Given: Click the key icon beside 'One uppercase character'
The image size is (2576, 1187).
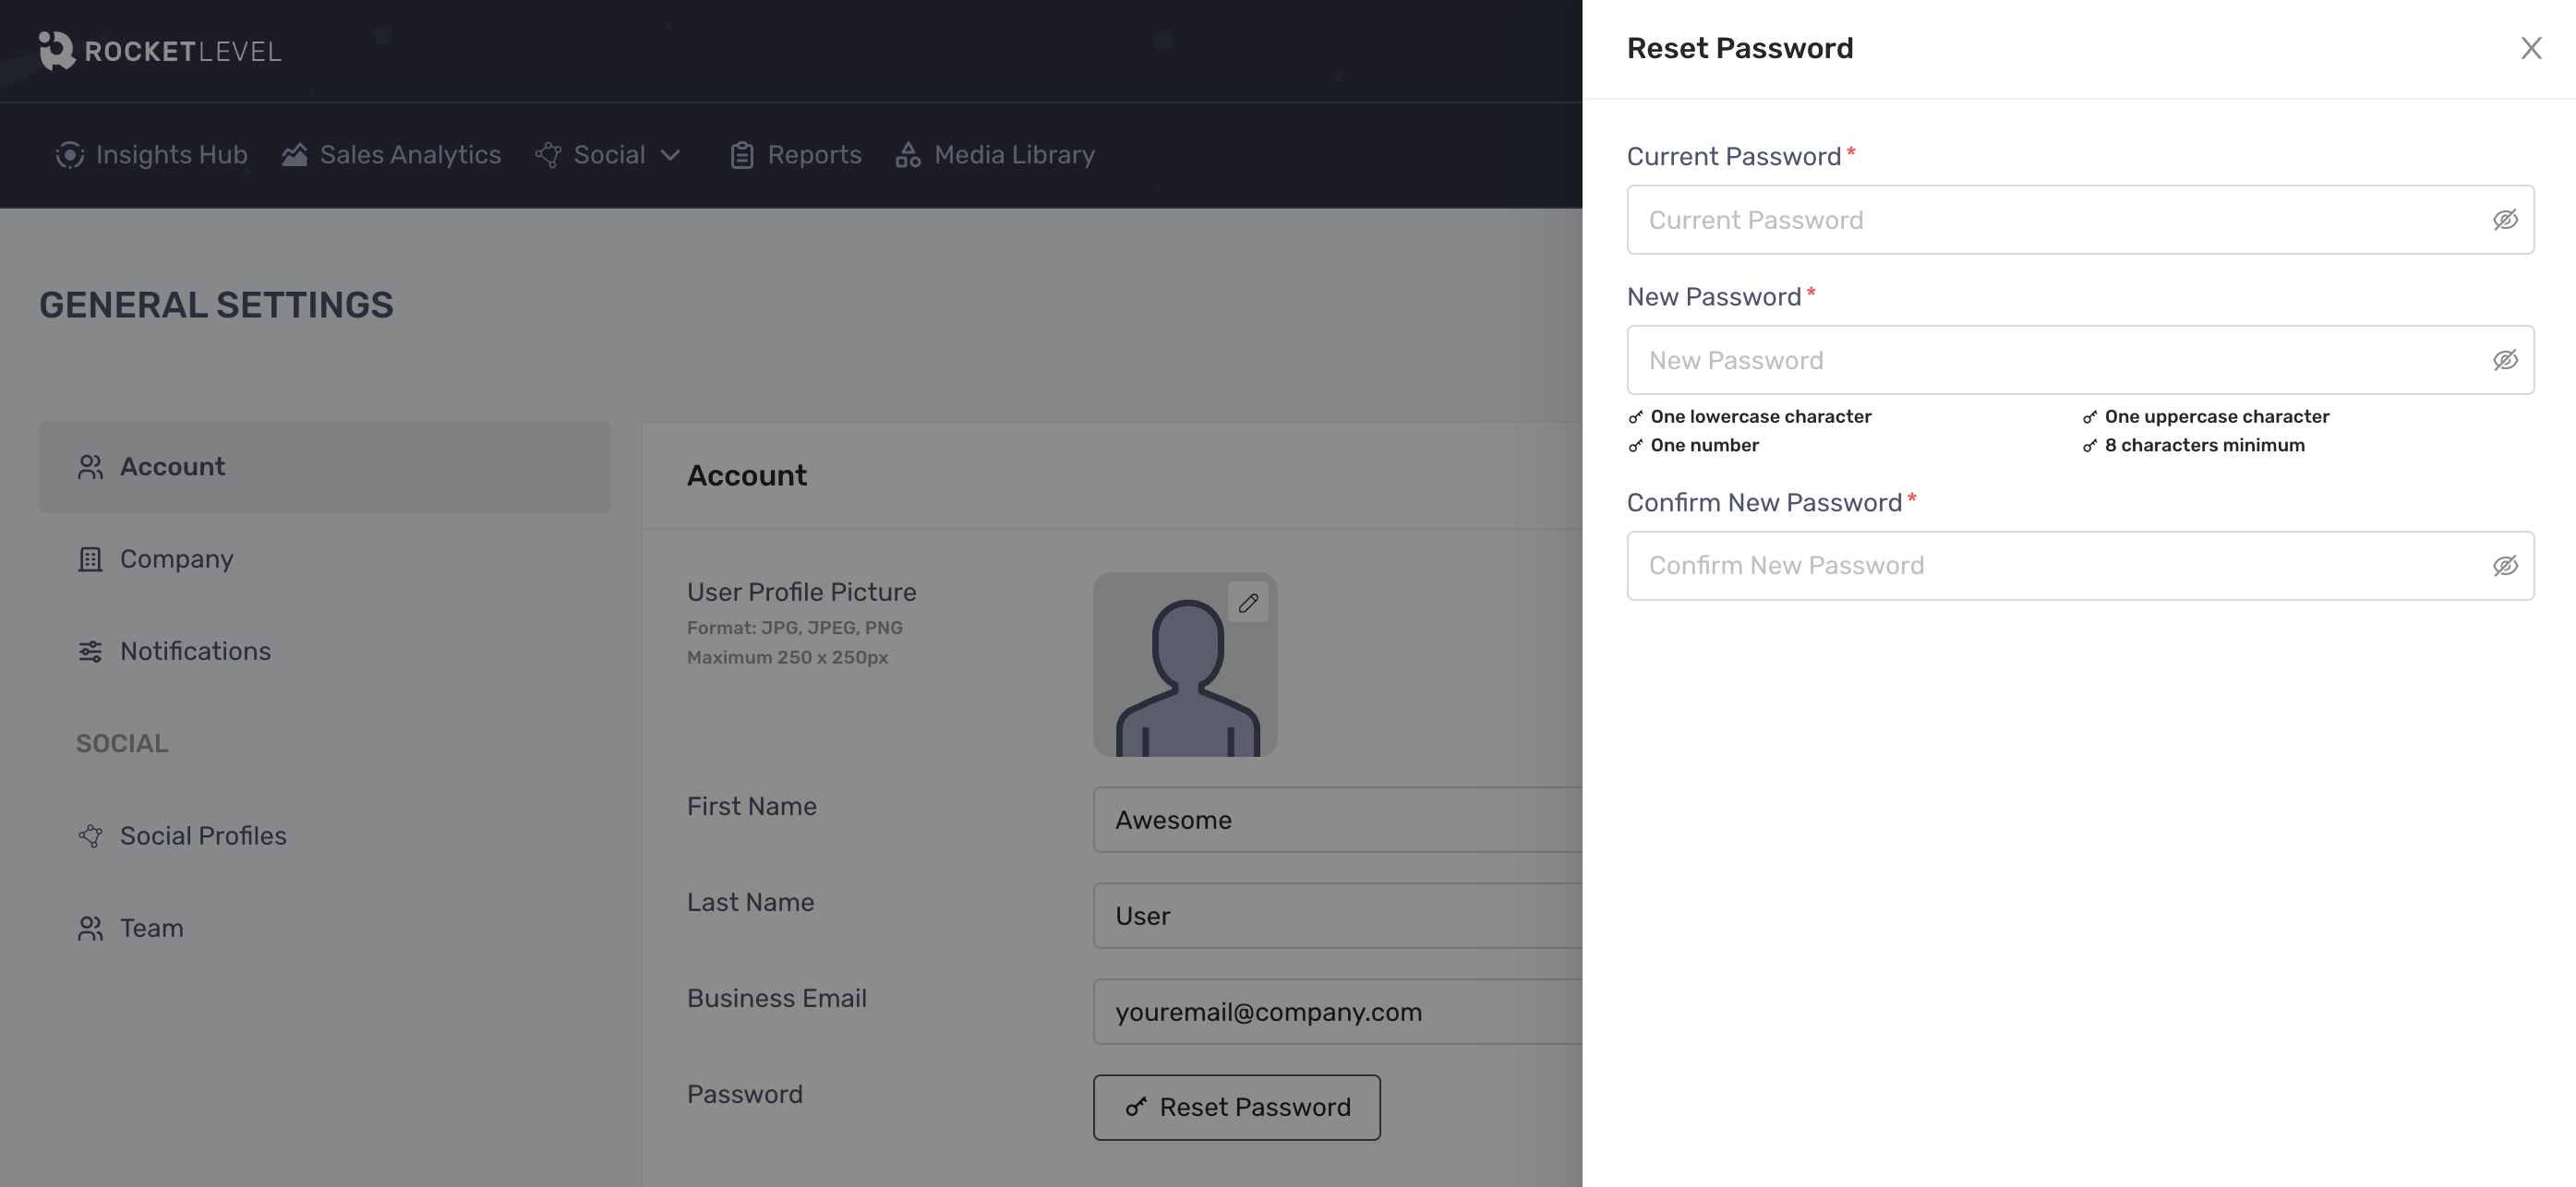Looking at the screenshot, I should [2089, 417].
